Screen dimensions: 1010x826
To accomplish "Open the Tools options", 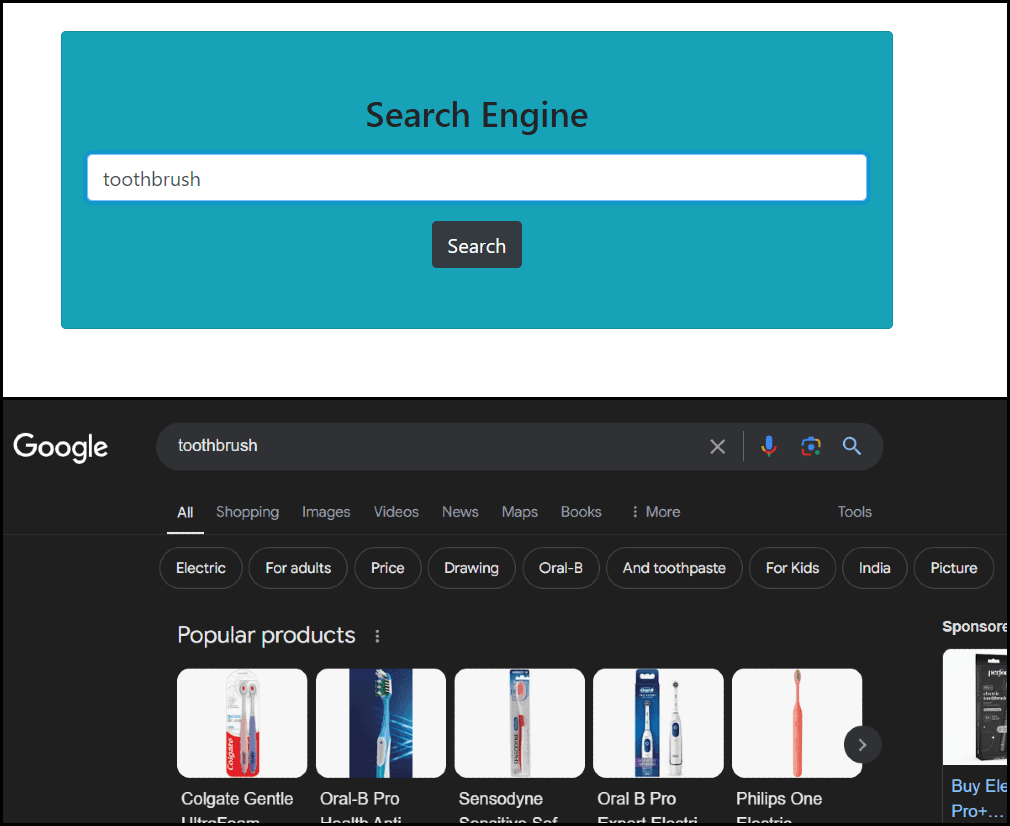I will point(855,512).
